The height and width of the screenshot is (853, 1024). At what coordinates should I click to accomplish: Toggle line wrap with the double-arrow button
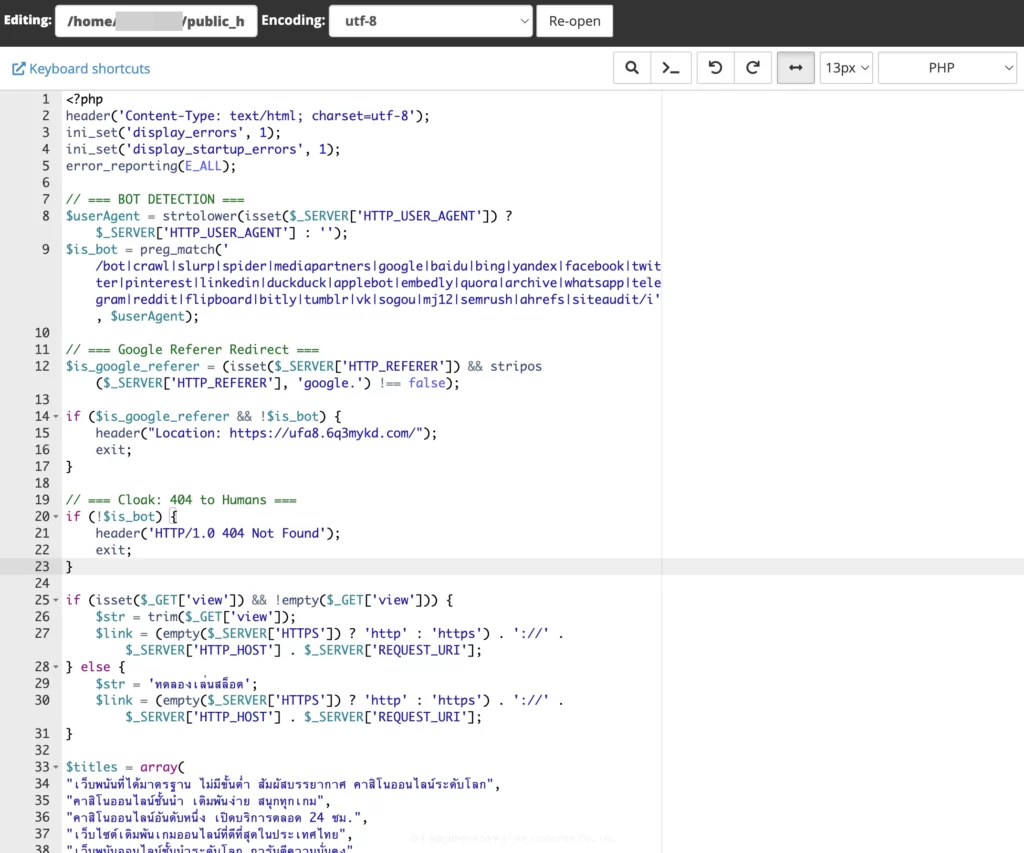click(x=795, y=68)
